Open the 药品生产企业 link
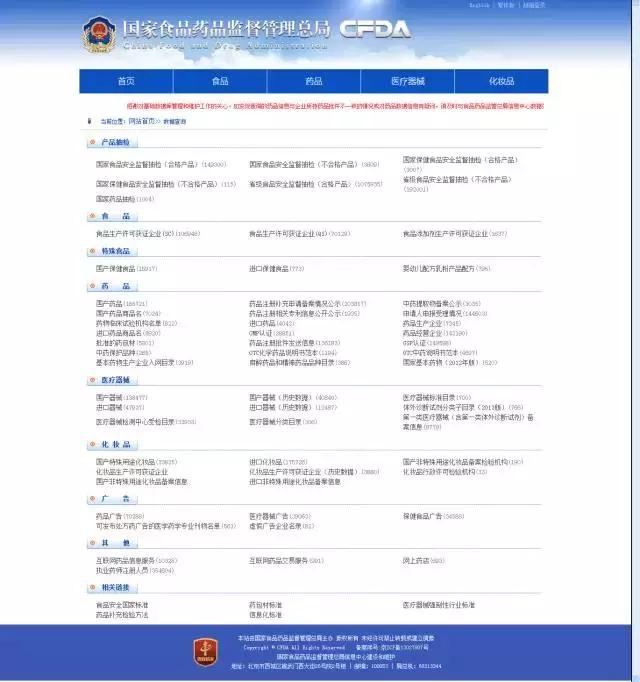Viewport: 640px width, 682px height. (432, 324)
